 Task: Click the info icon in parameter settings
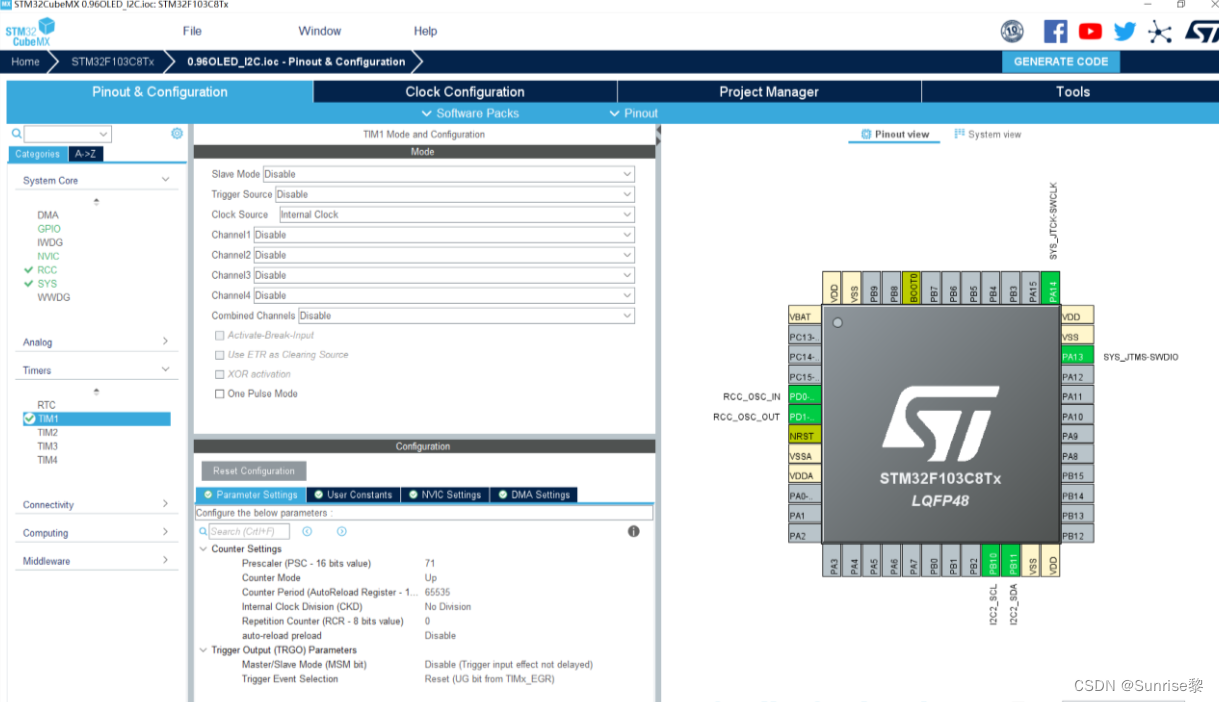click(633, 531)
